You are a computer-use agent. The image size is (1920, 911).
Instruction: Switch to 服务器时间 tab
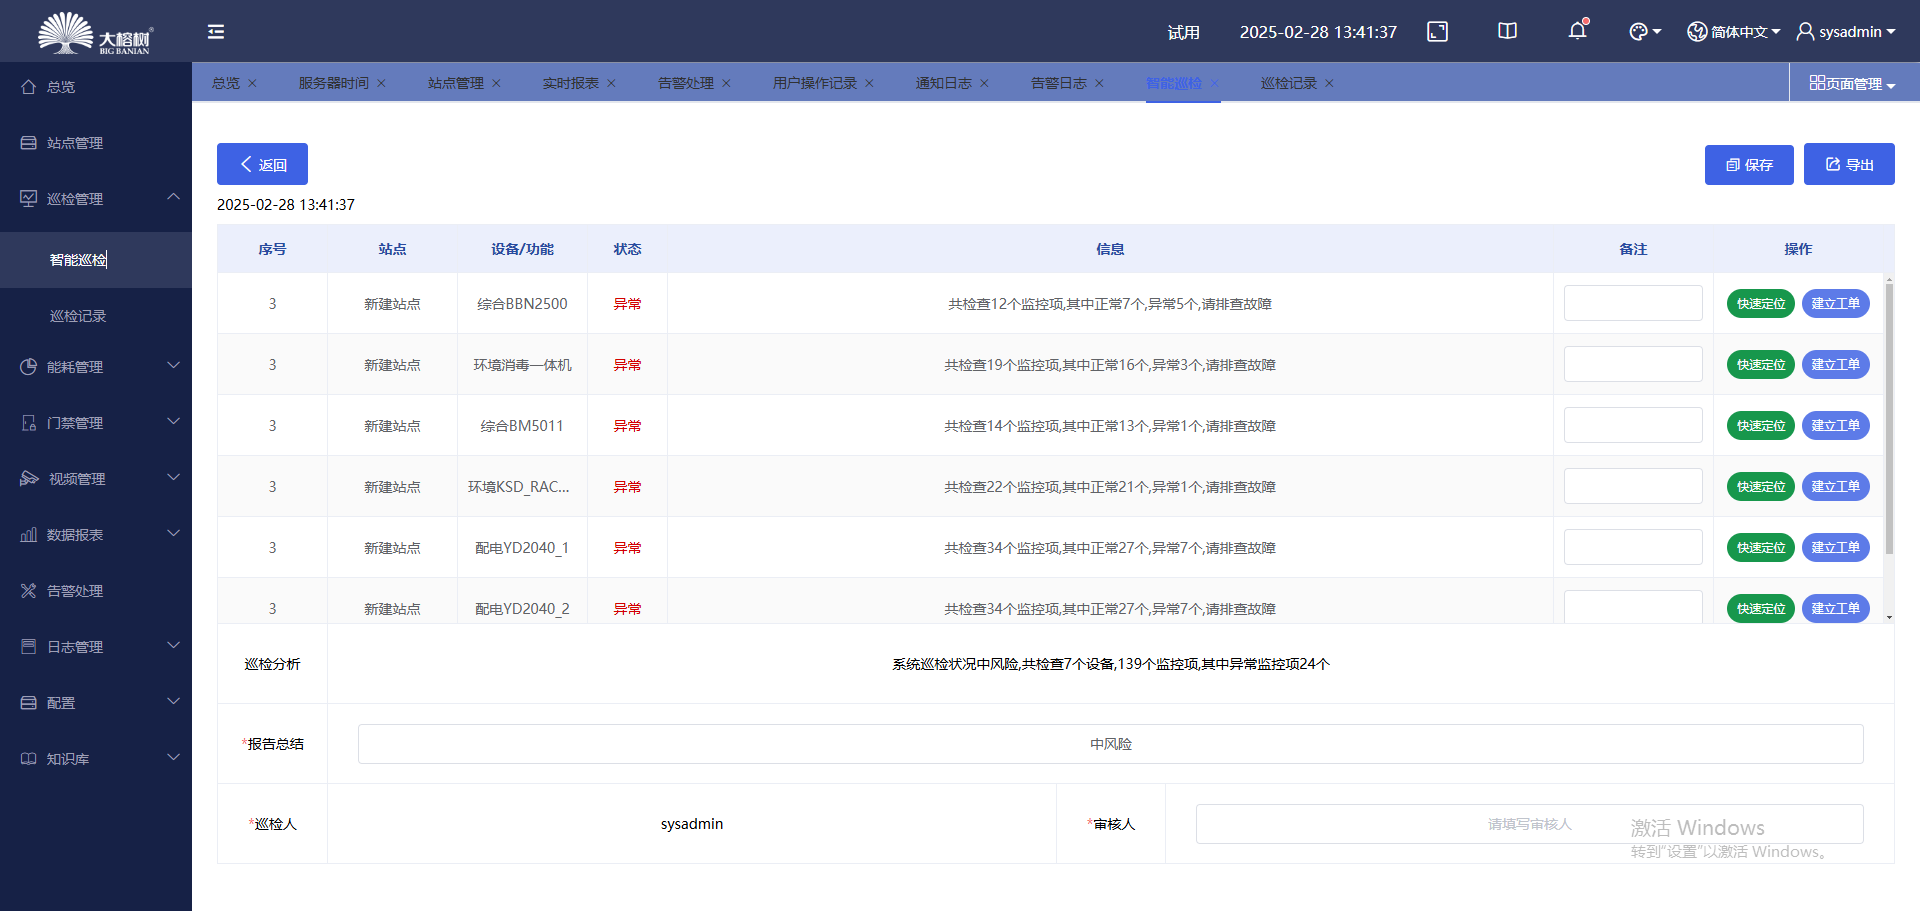pyautogui.click(x=334, y=83)
